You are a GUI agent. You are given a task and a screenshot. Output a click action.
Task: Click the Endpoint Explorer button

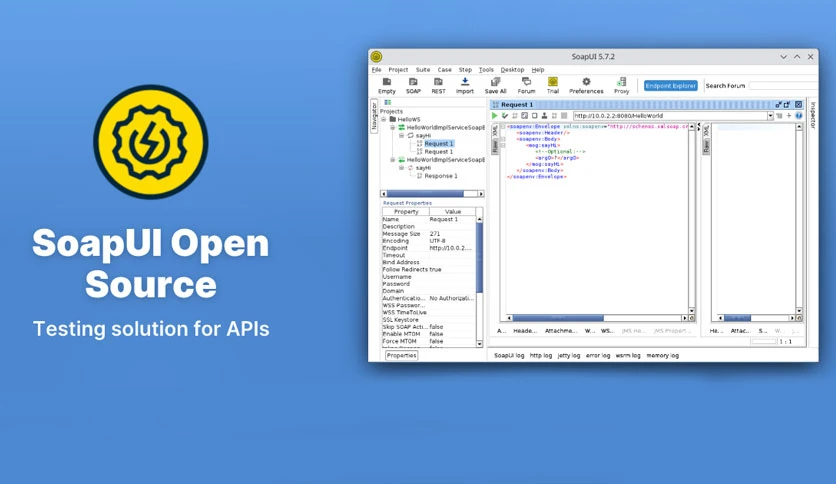click(x=671, y=86)
